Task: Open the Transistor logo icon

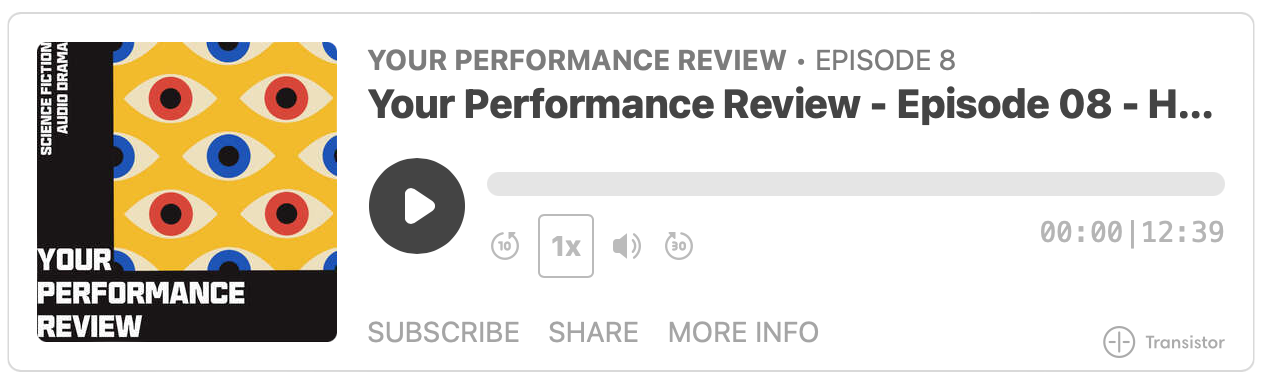Action: pos(1119,342)
